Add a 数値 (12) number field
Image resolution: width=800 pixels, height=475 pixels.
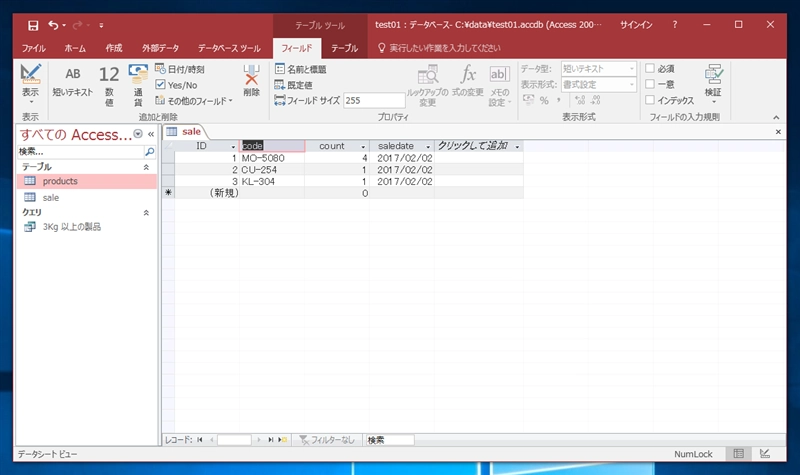click(109, 85)
